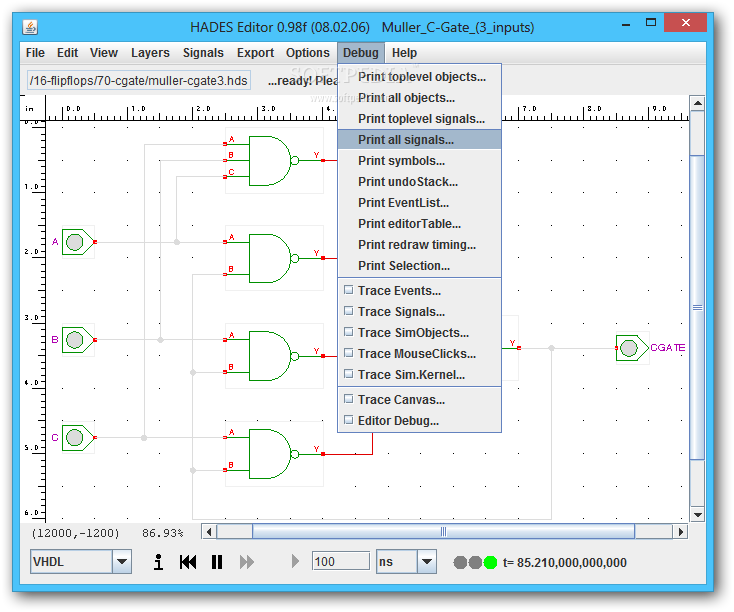Choose Print toplevel objects...
Image resolution: width=734 pixels, height=612 pixels.
(419, 77)
